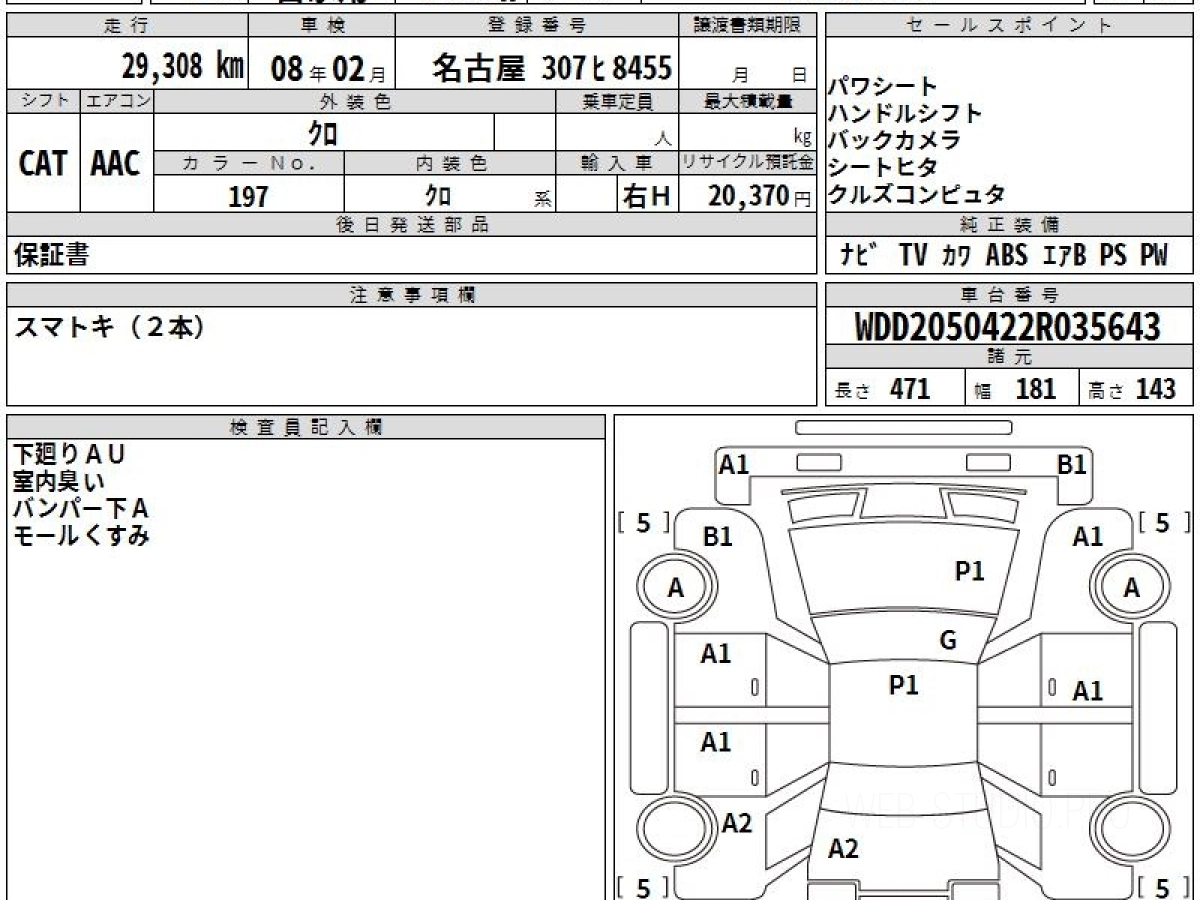This screenshot has width=1200, height=900.
Task: Click the 登録番号 header
Action: point(537,26)
